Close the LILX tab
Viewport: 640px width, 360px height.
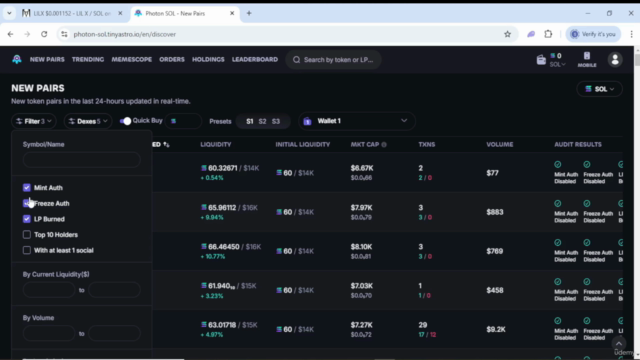[x=120, y=13]
